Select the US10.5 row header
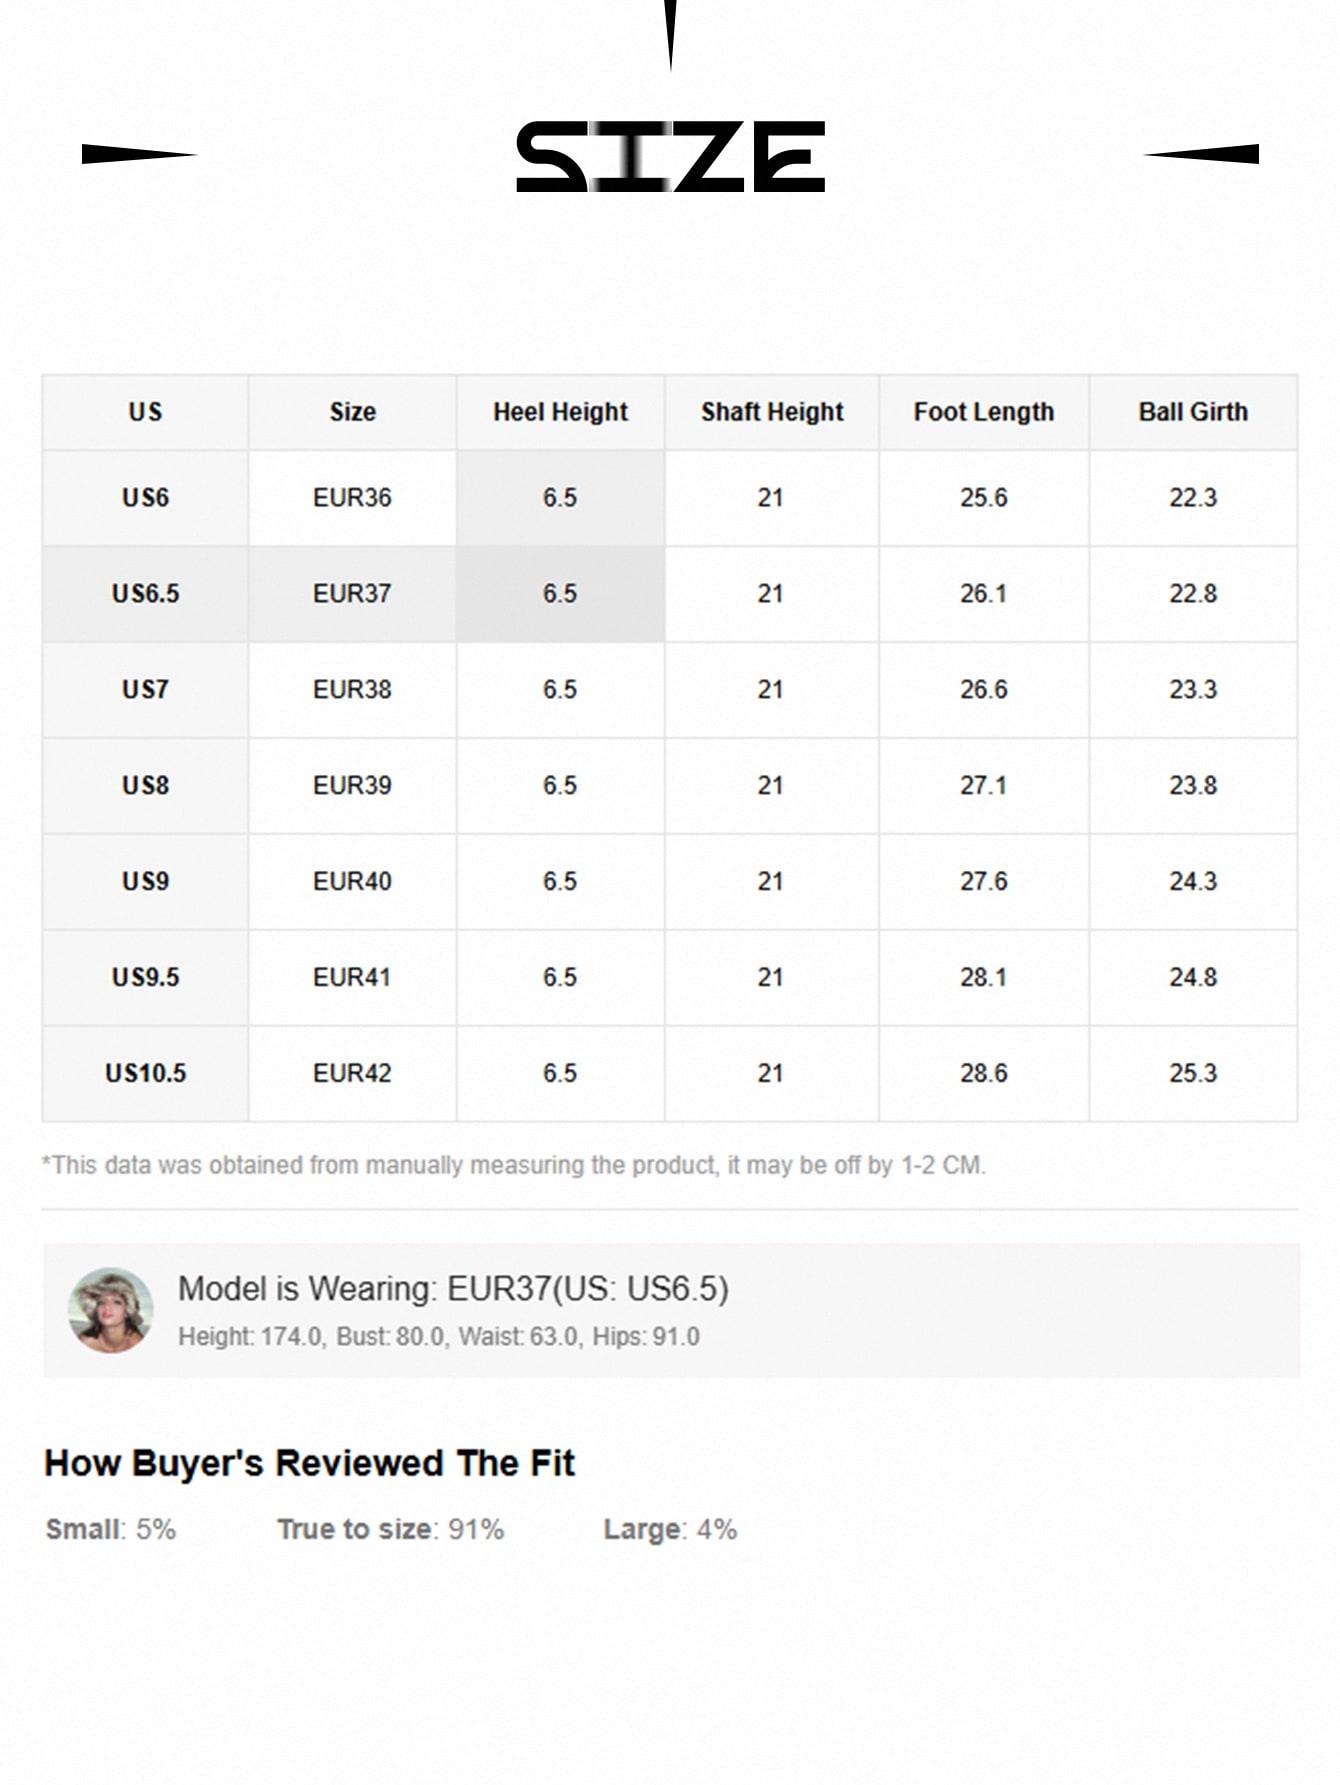1340x1785 pixels. point(145,1074)
